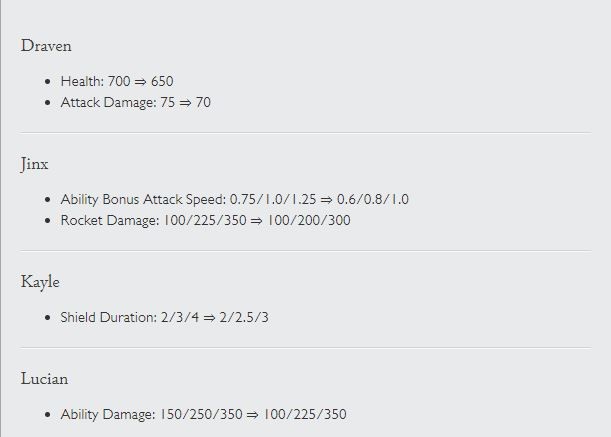Click the value 100/225/350 under Lucian
This screenshot has width=611, height=437.
tap(305, 414)
